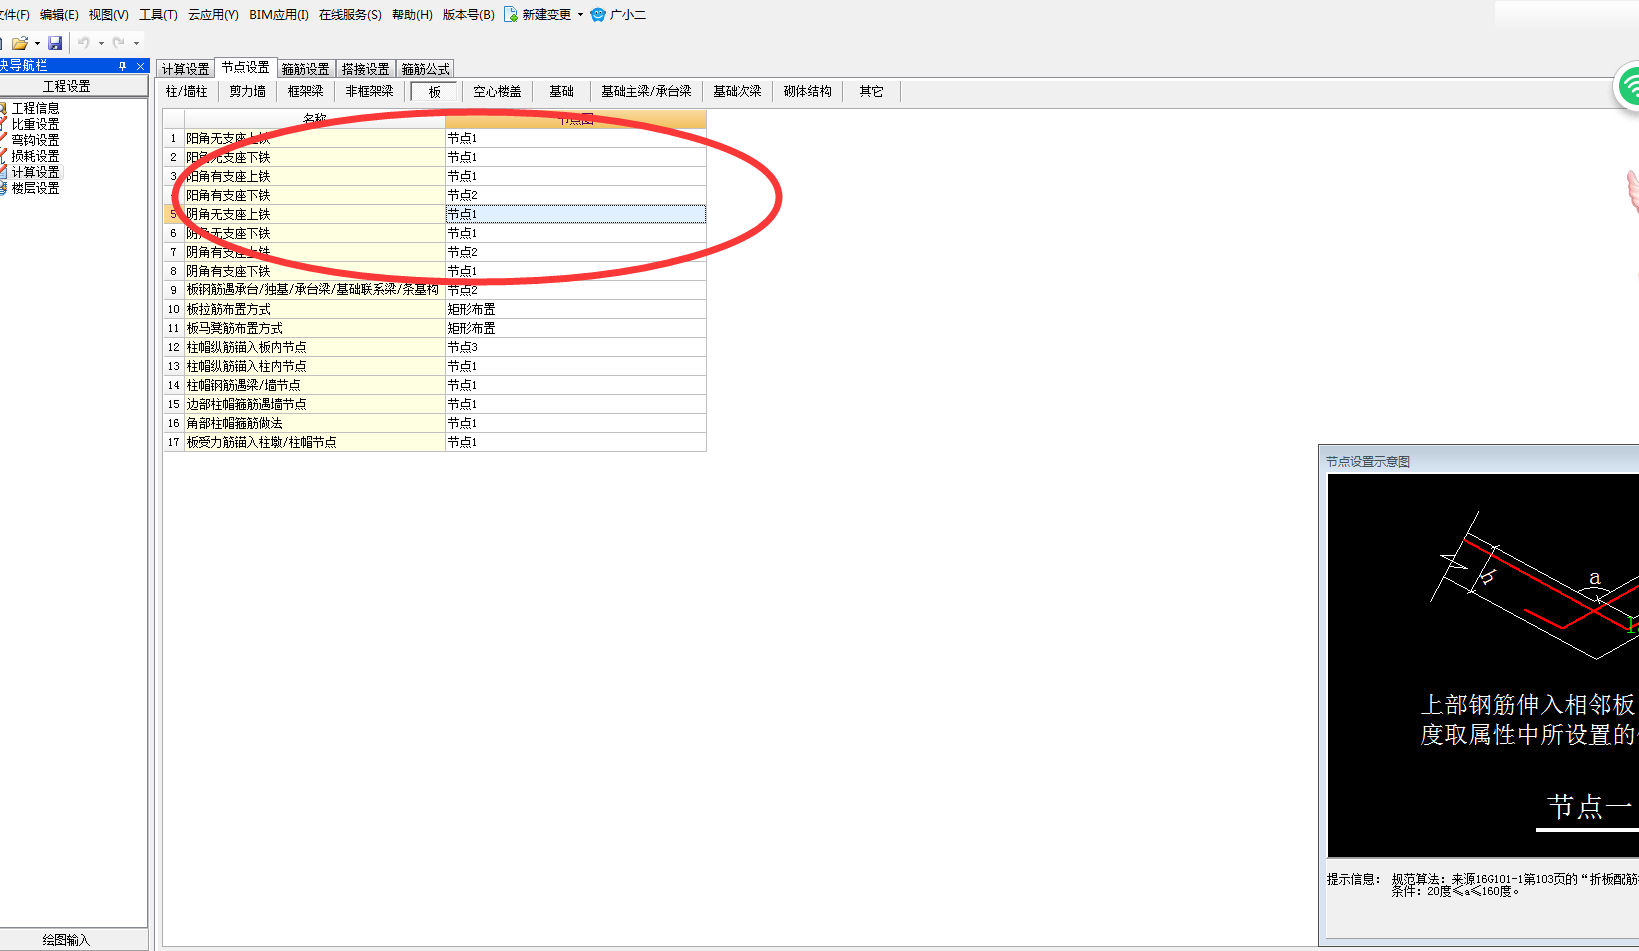Open 工程信息 in navigation tree
The width and height of the screenshot is (1639, 951).
tap(35, 108)
